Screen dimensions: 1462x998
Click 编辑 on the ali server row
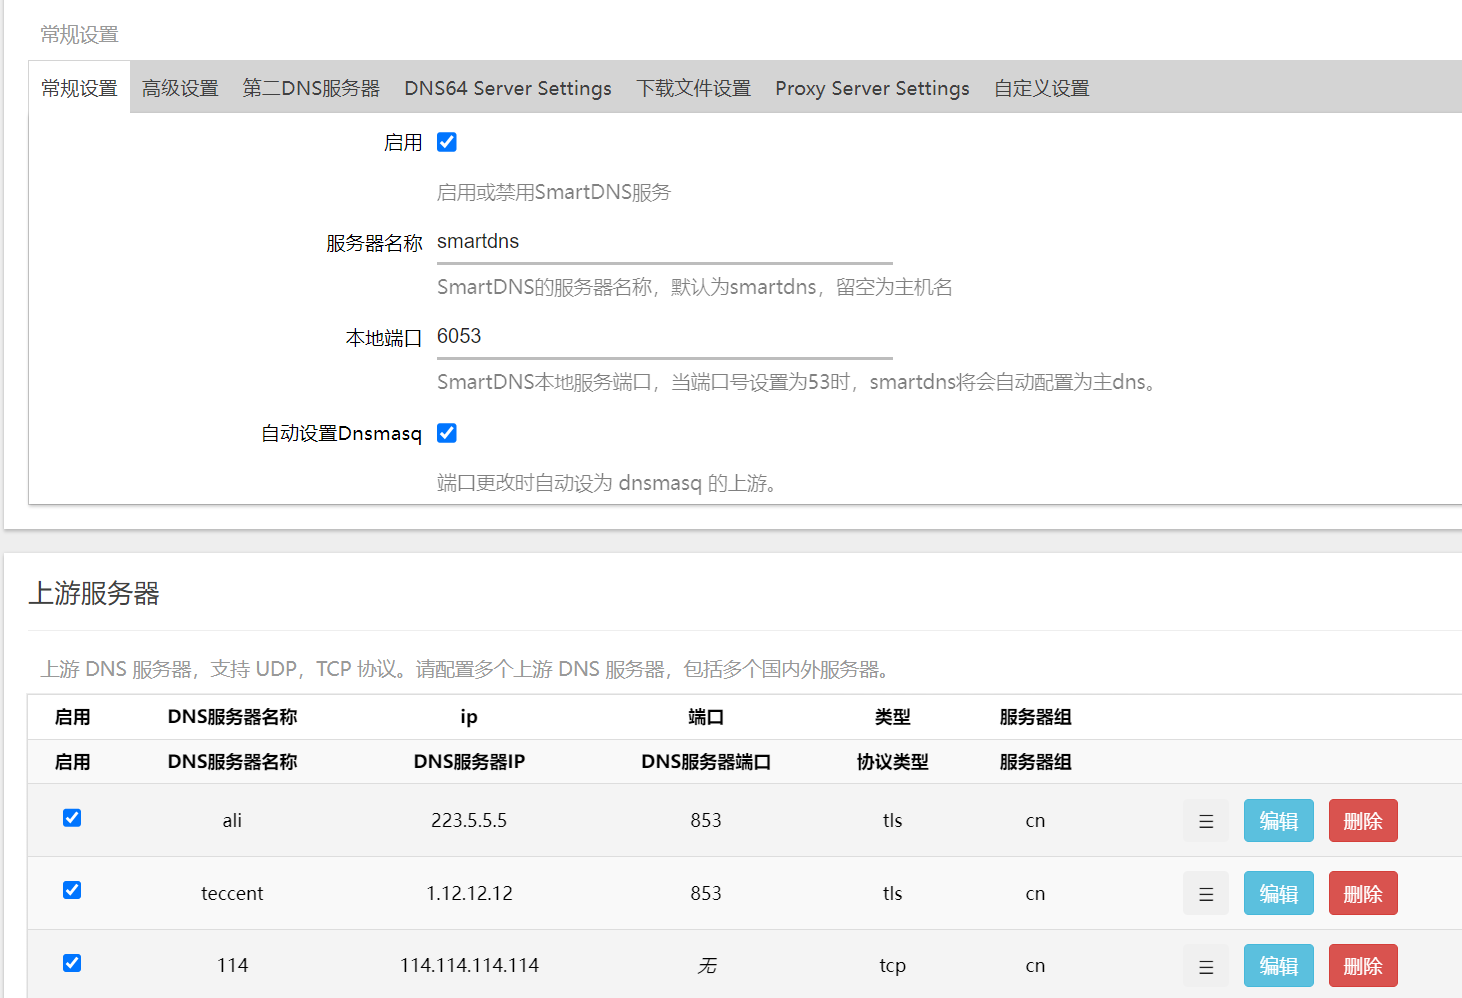[x=1278, y=820]
